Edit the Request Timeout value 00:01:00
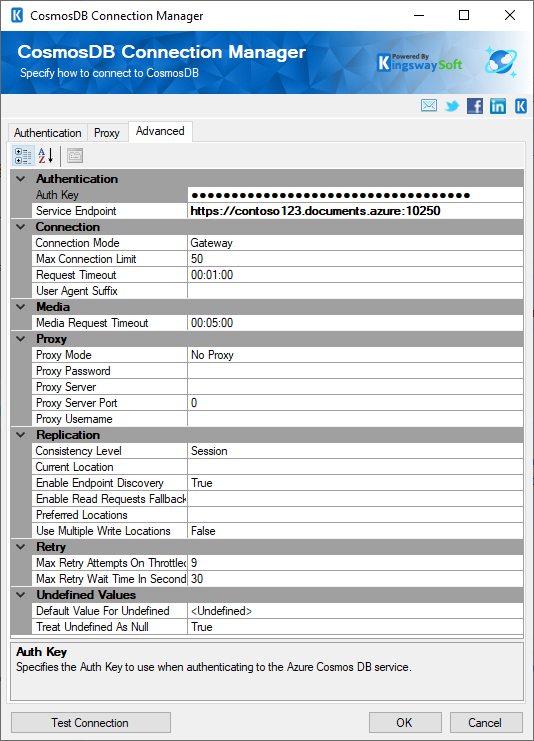Viewport: 534px width, 741px height. 355,275
